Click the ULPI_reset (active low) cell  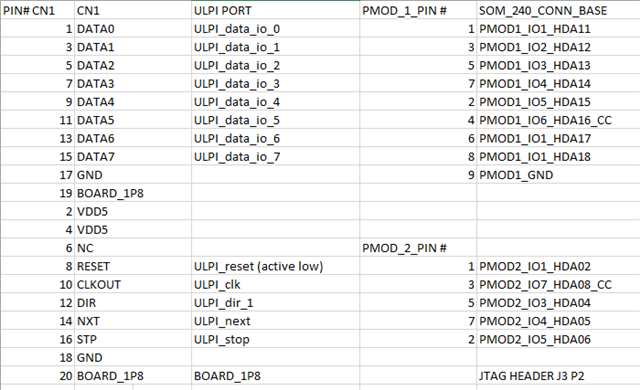tap(276, 266)
